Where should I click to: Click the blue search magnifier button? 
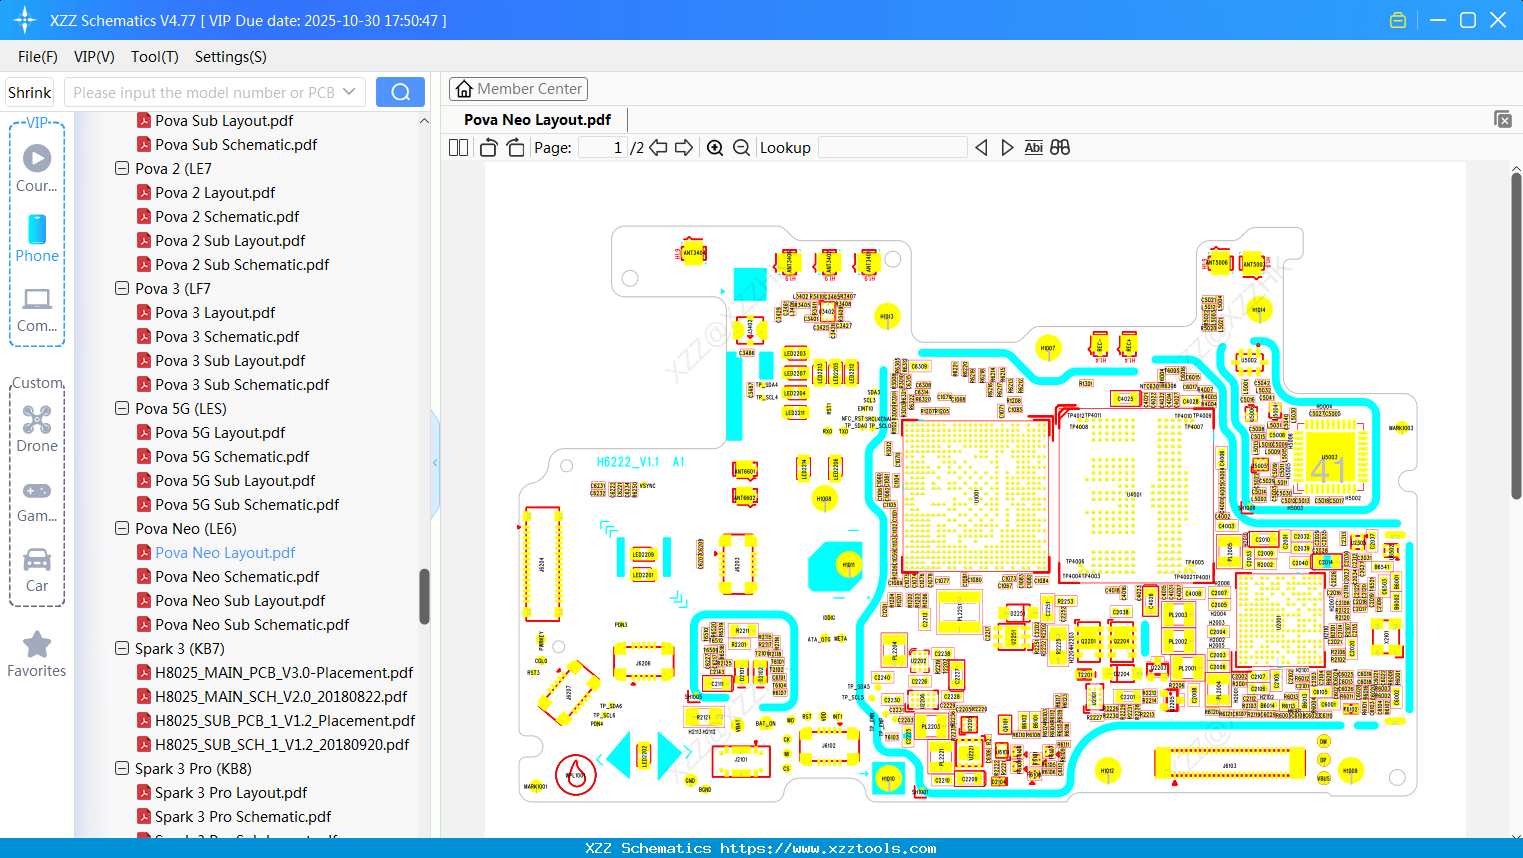(400, 92)
